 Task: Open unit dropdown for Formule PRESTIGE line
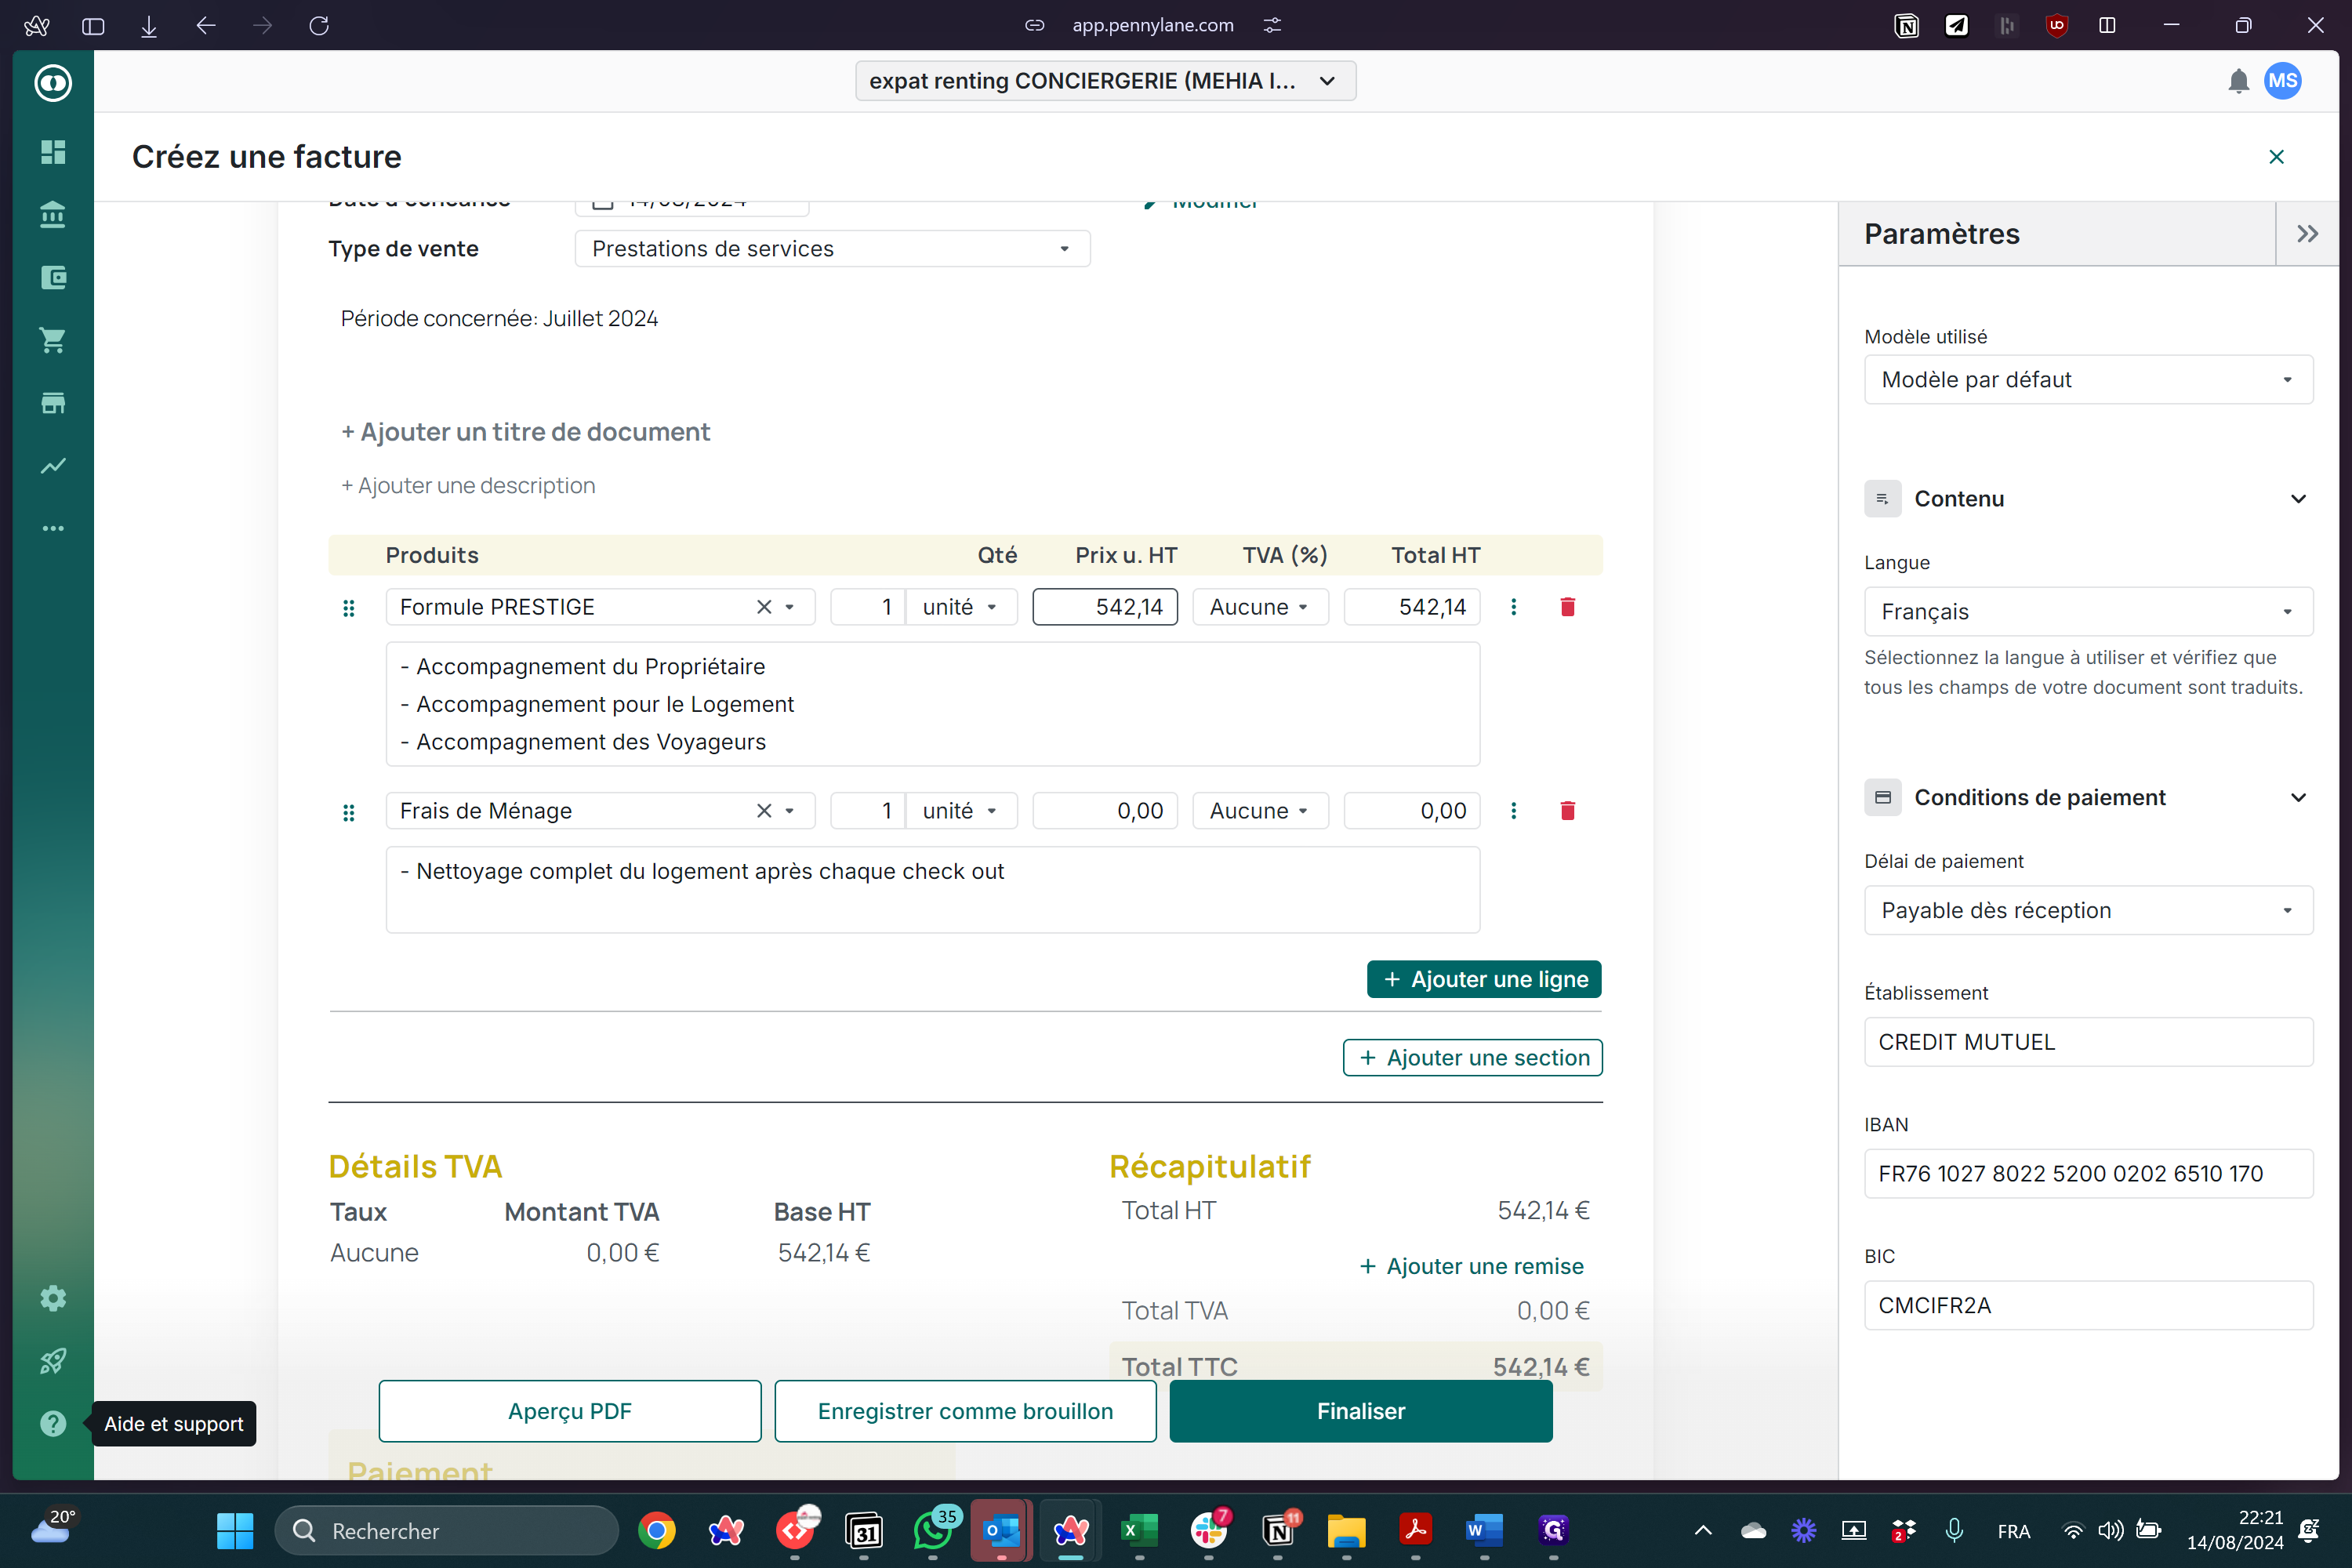961,607
